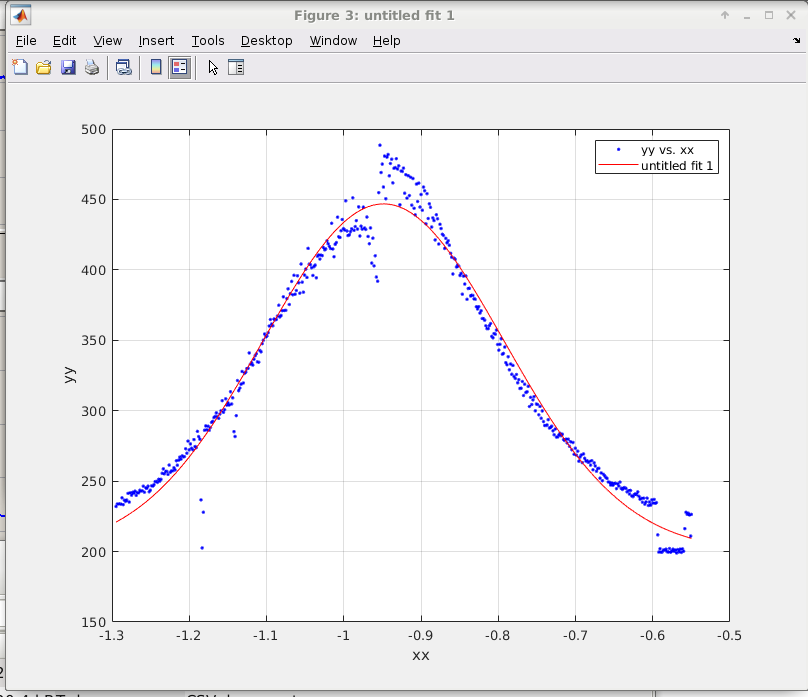Viewport: 808px width, 697px height.
Task: Open the File menu
Action: (26, 41)
